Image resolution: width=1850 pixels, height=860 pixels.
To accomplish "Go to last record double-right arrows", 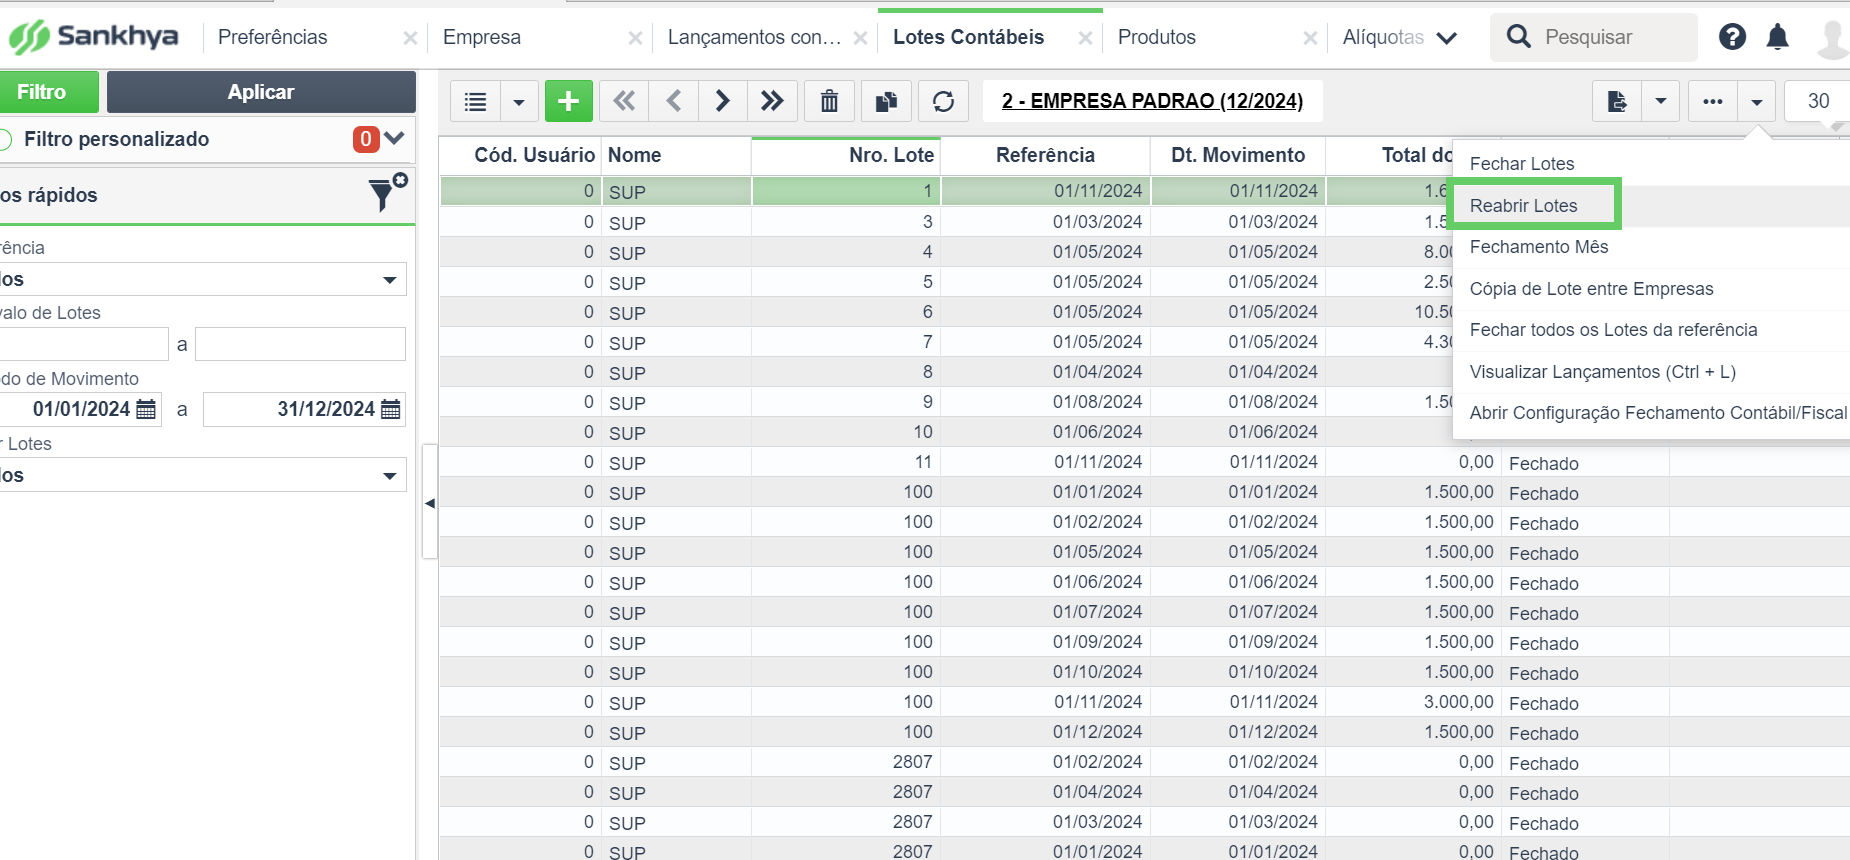I will click(x=771, y=101).
